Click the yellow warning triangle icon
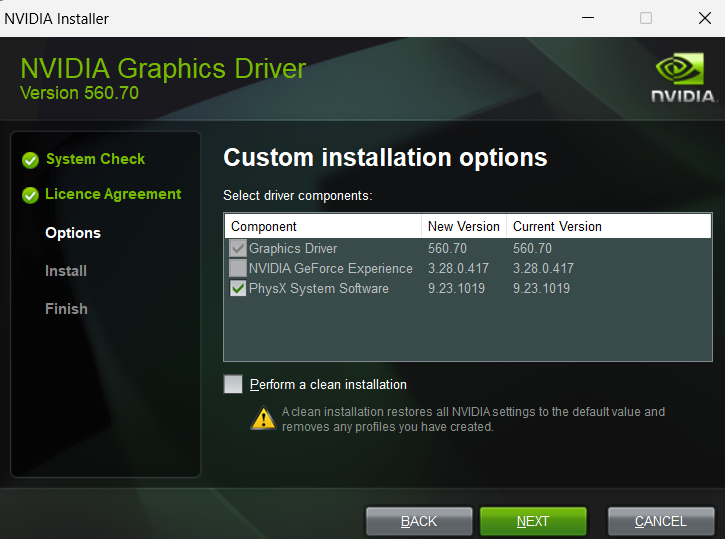Image resolution: width=725 pixels, height=539 pixels. coord(264,418)
